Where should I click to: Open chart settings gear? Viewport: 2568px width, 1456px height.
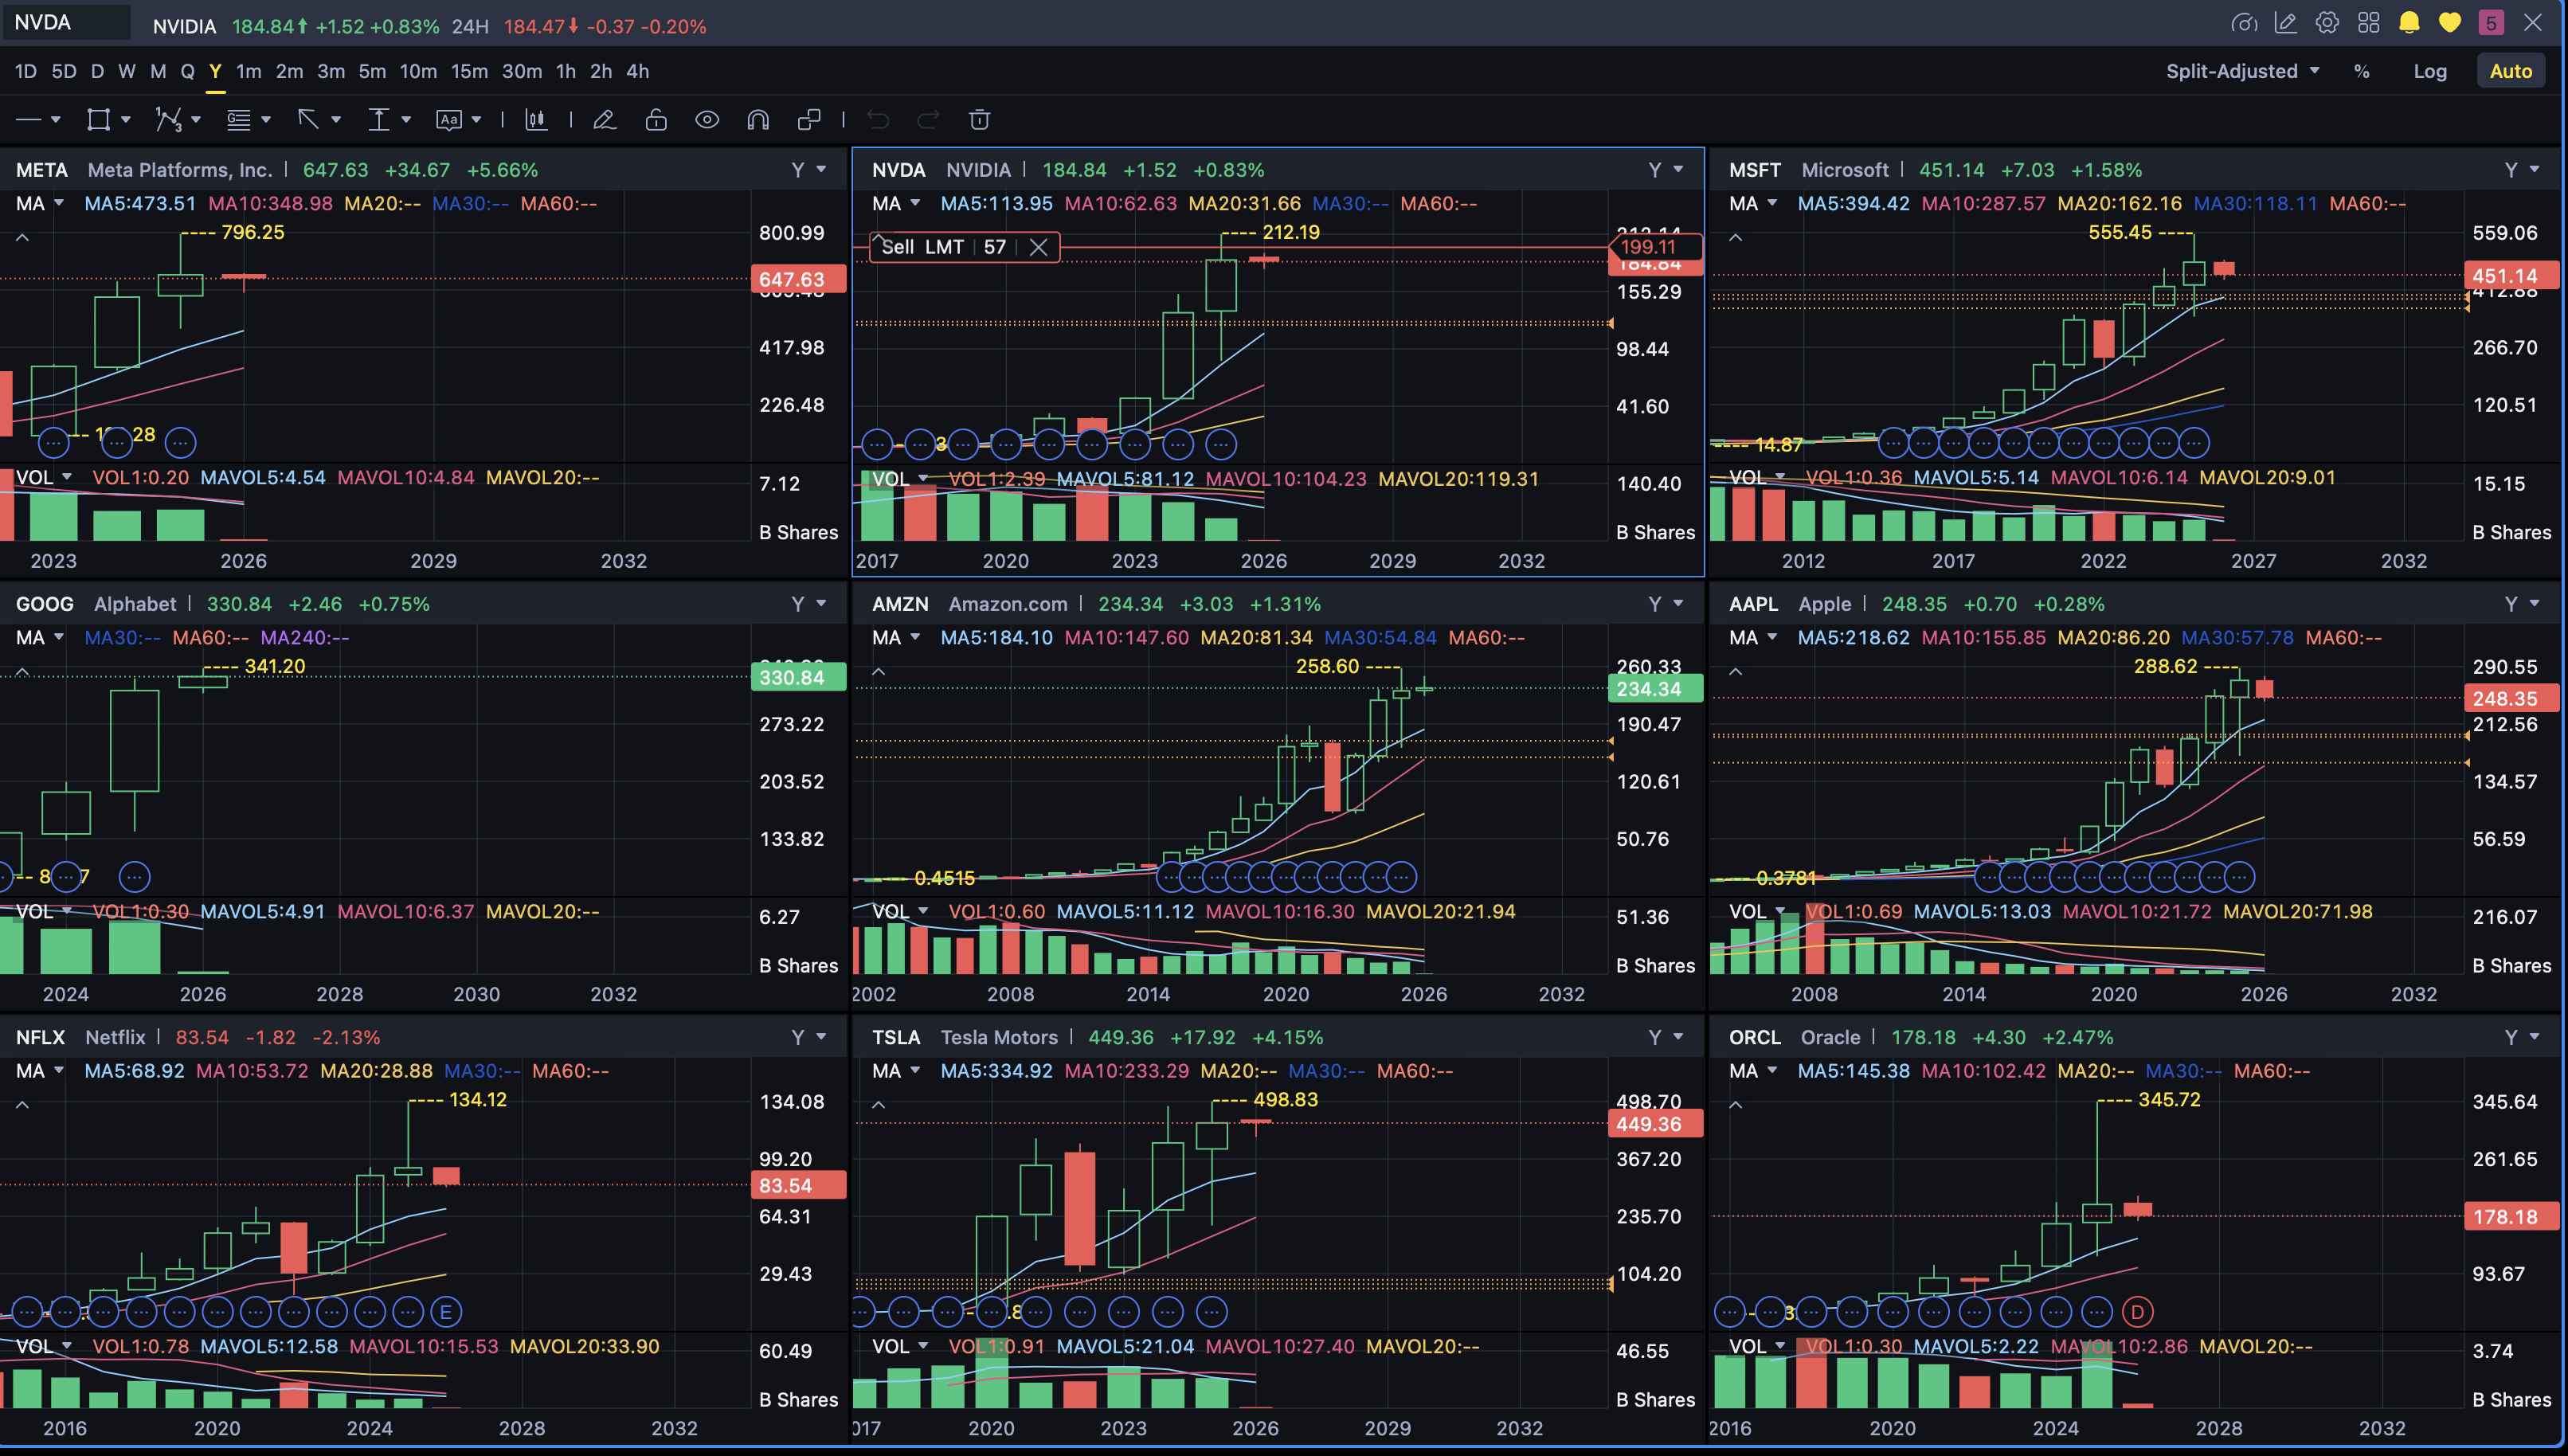pyautogui.click(x=2327, y=22)
